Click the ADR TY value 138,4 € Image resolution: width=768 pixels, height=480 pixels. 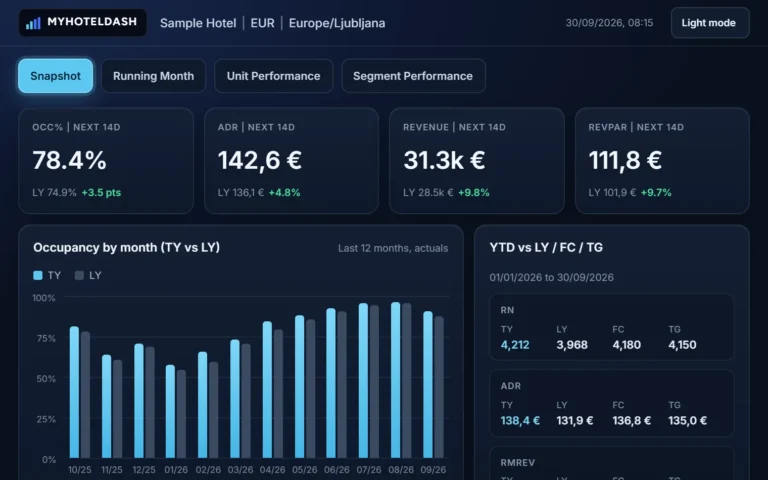tap(520, 421)
